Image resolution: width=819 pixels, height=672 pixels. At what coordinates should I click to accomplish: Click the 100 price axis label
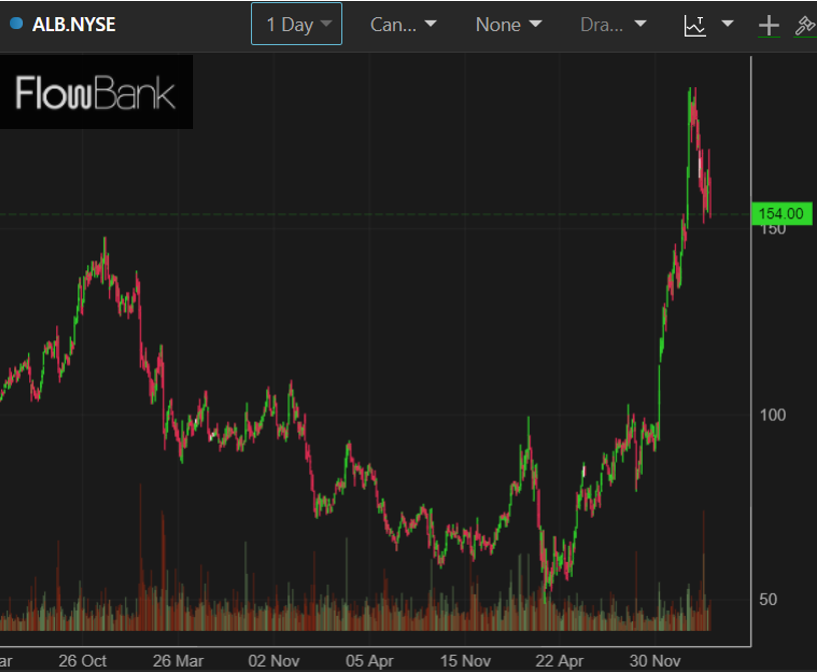[772, 415]
